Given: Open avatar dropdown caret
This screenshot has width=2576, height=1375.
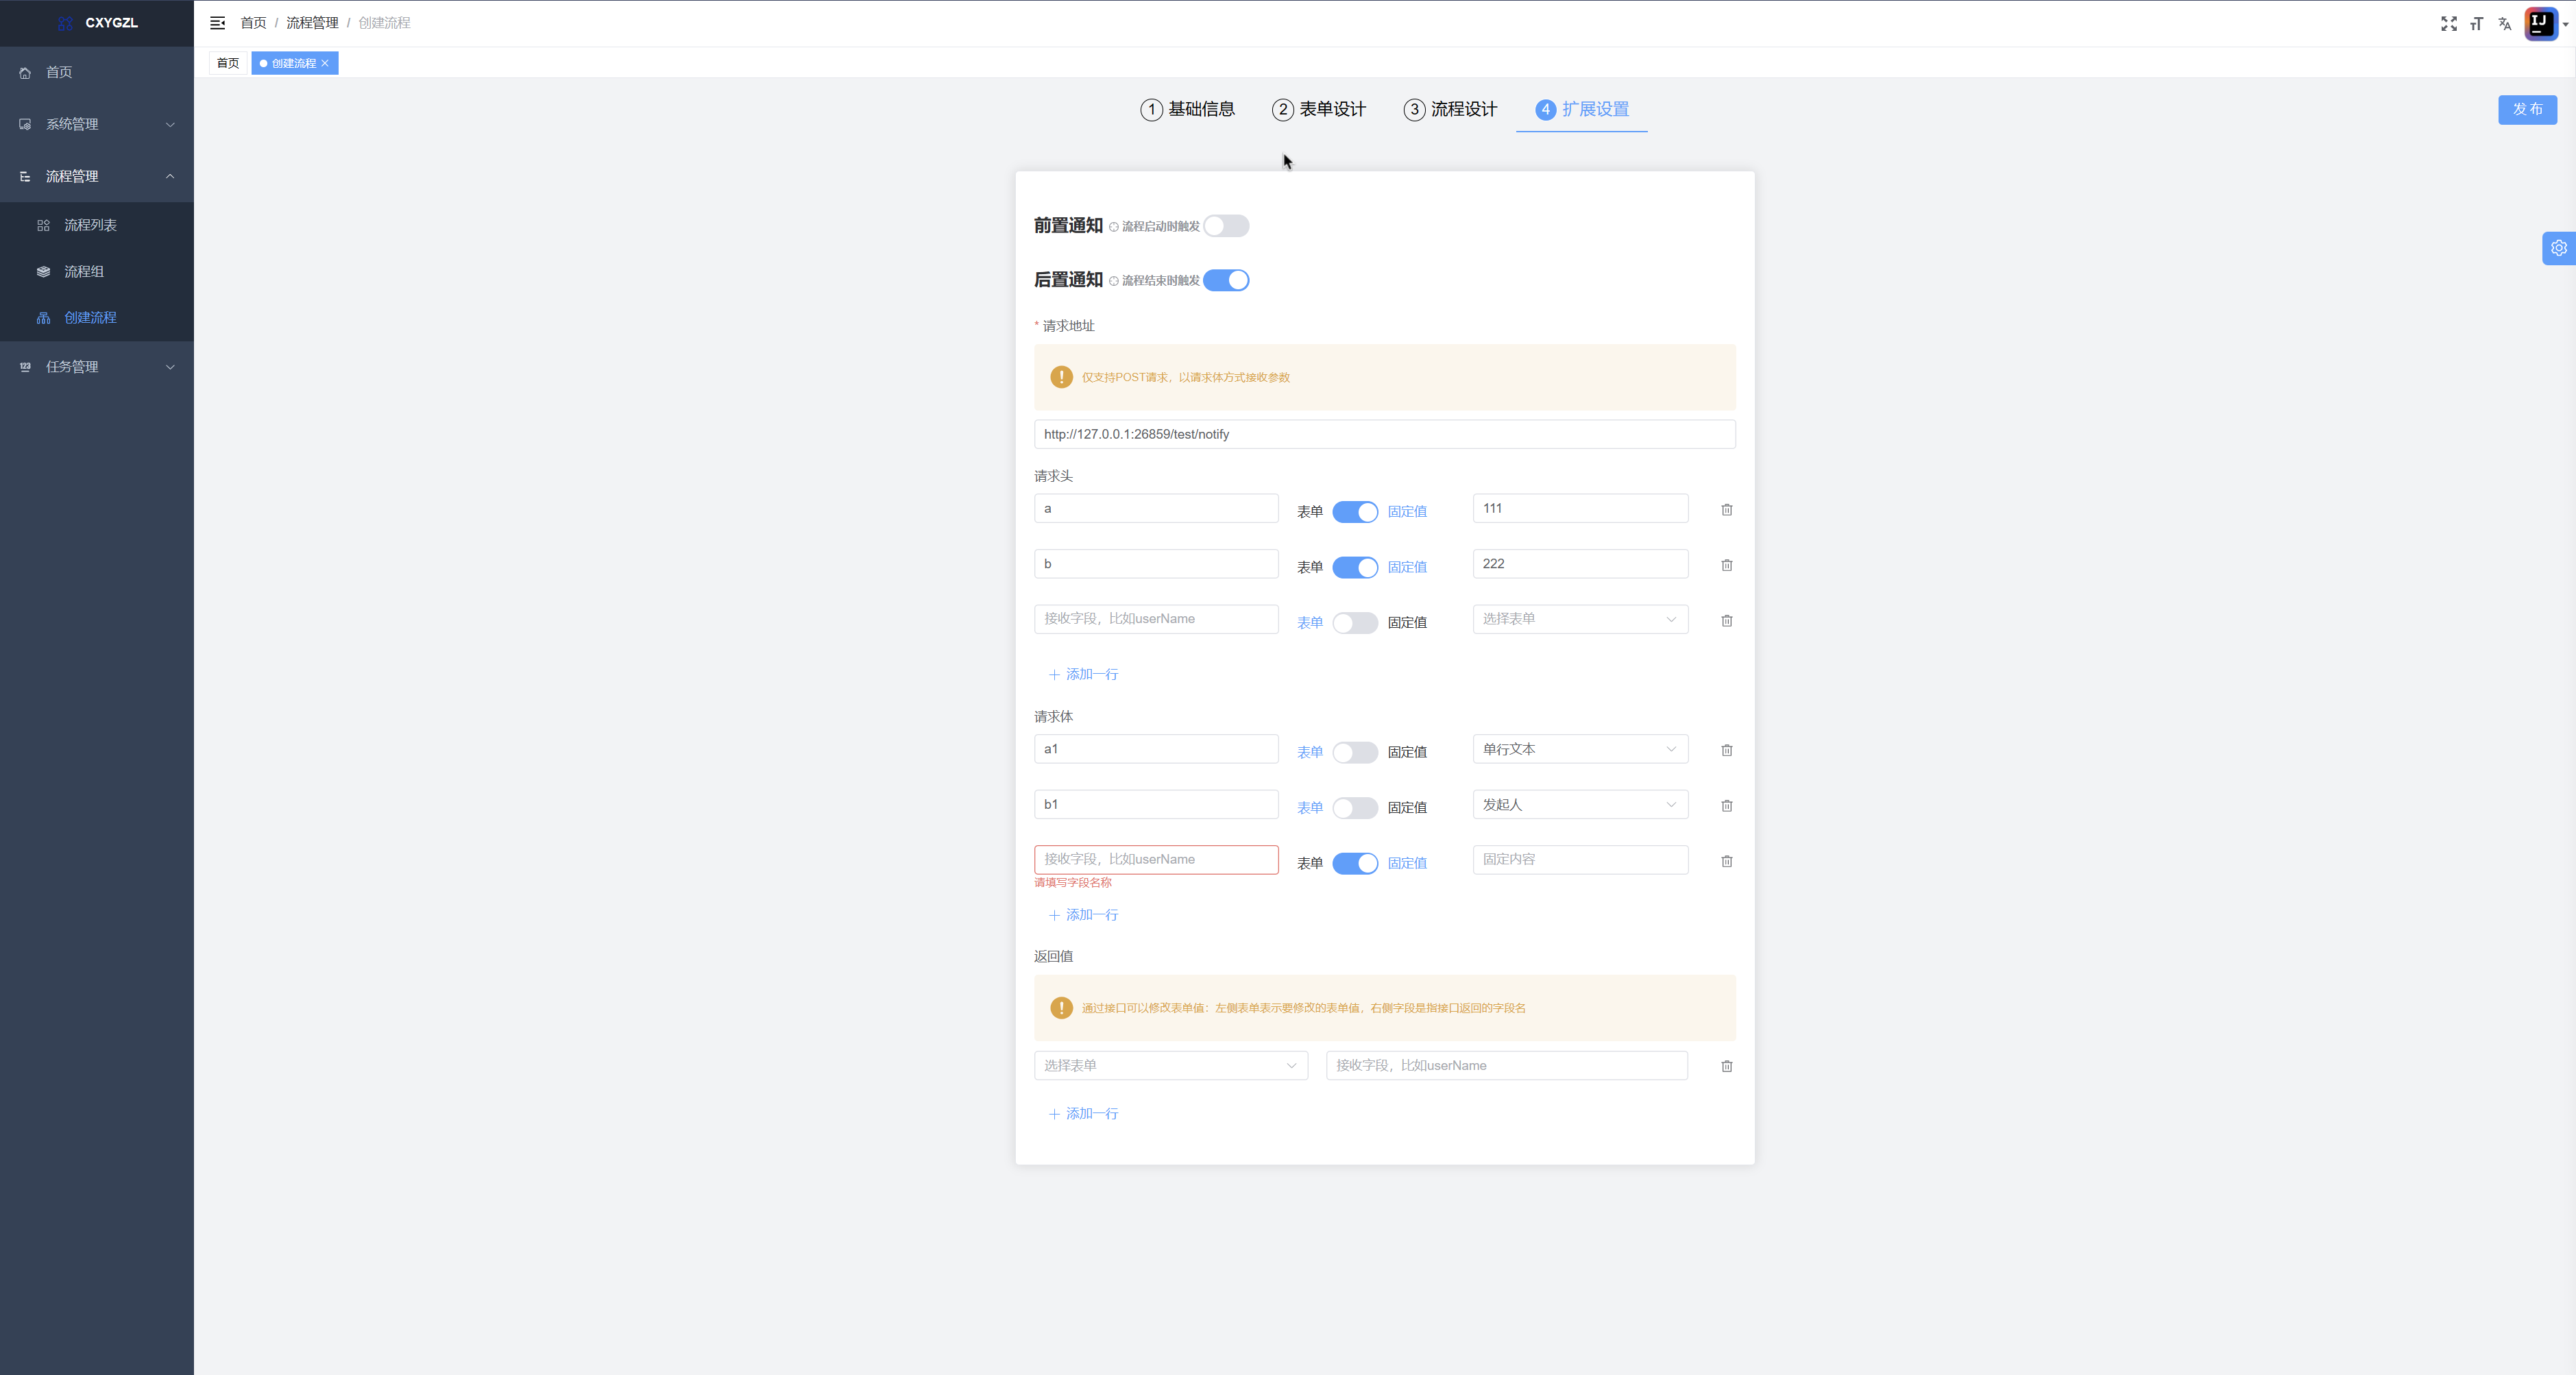Looking at the screenshot, I should [x=2566, y=24].
